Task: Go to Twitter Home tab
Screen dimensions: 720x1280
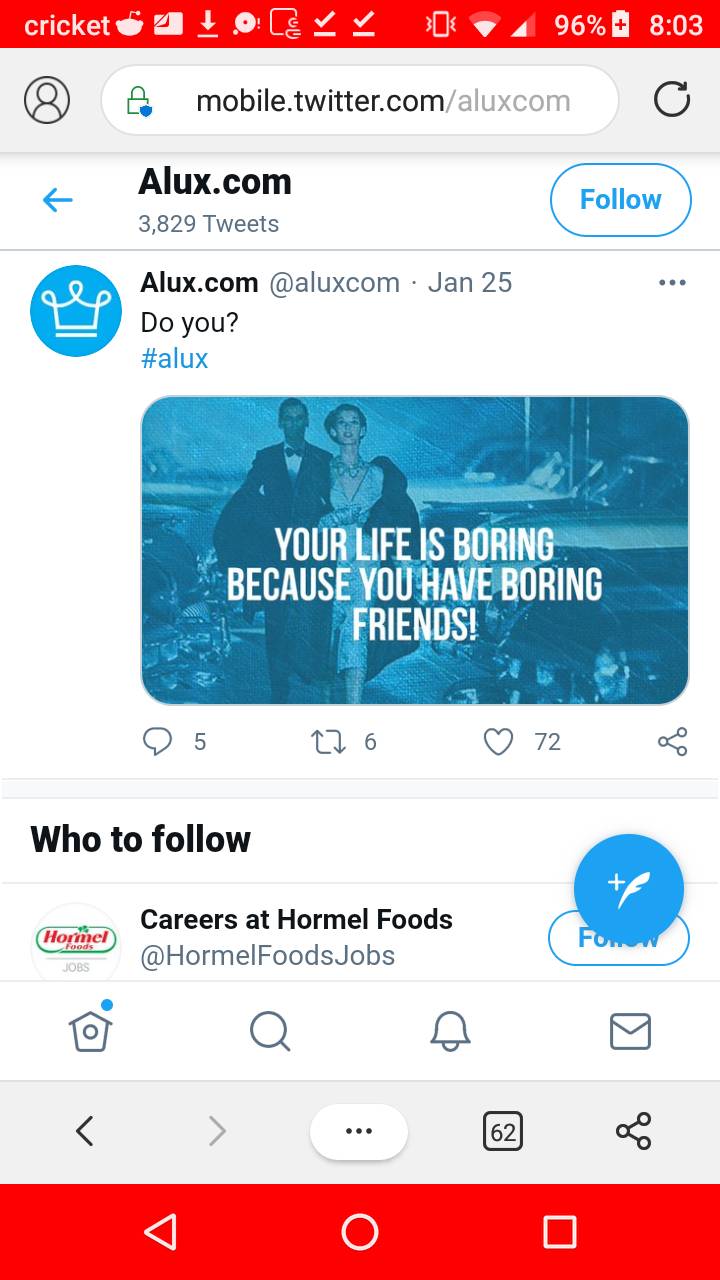Action: (x=90, y=1030)
